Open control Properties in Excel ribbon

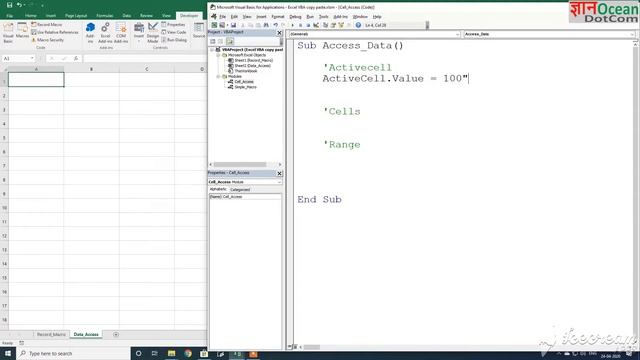click(x=173, y=24)
